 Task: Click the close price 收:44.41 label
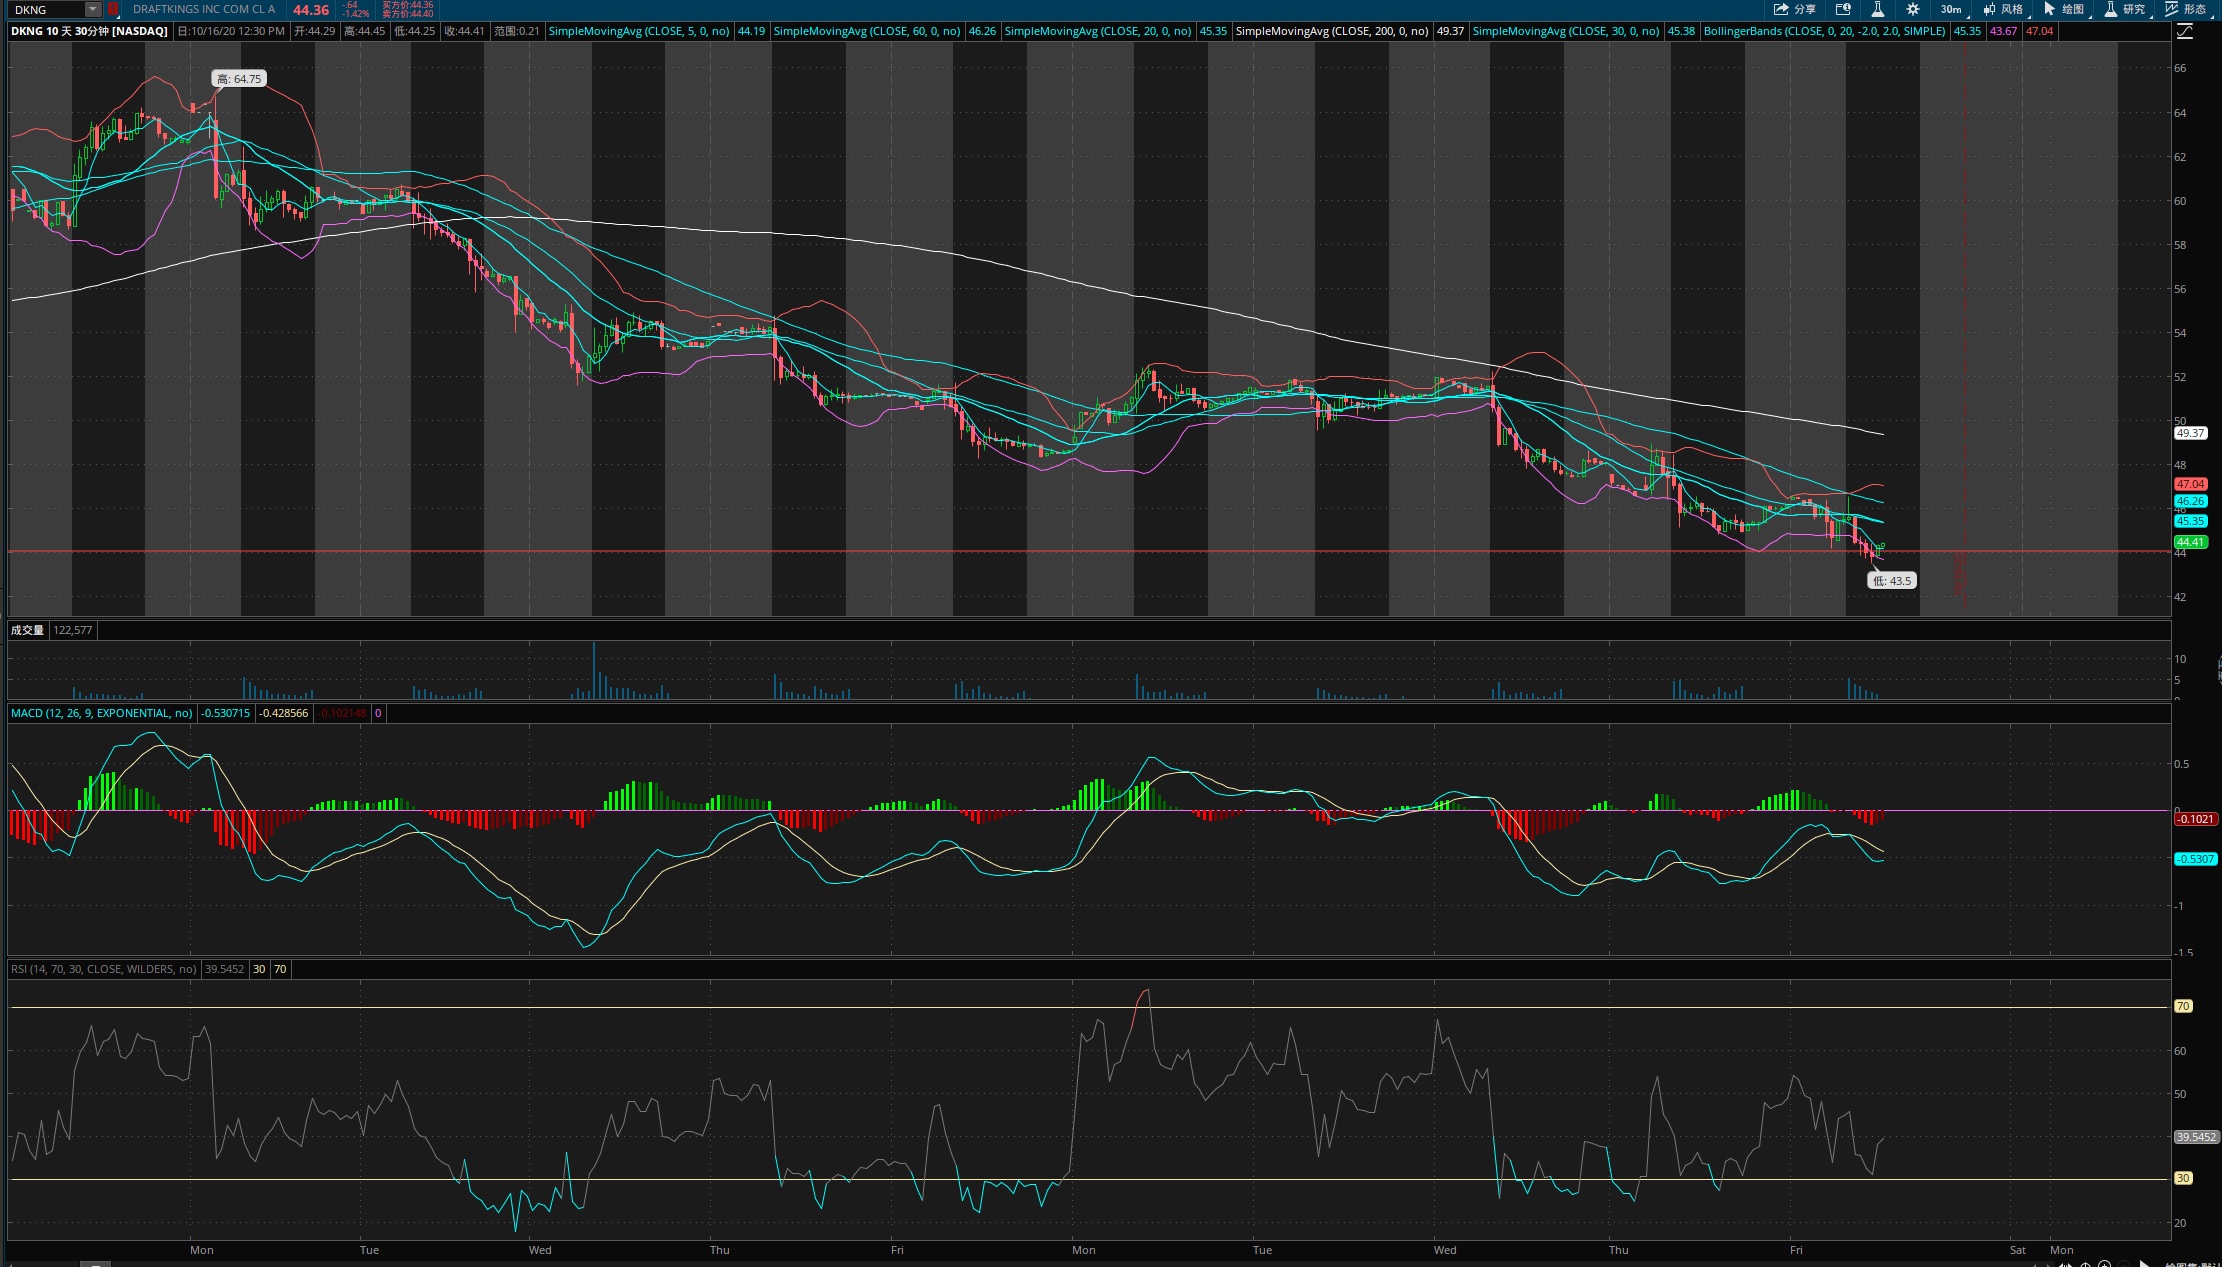(464, 31)
